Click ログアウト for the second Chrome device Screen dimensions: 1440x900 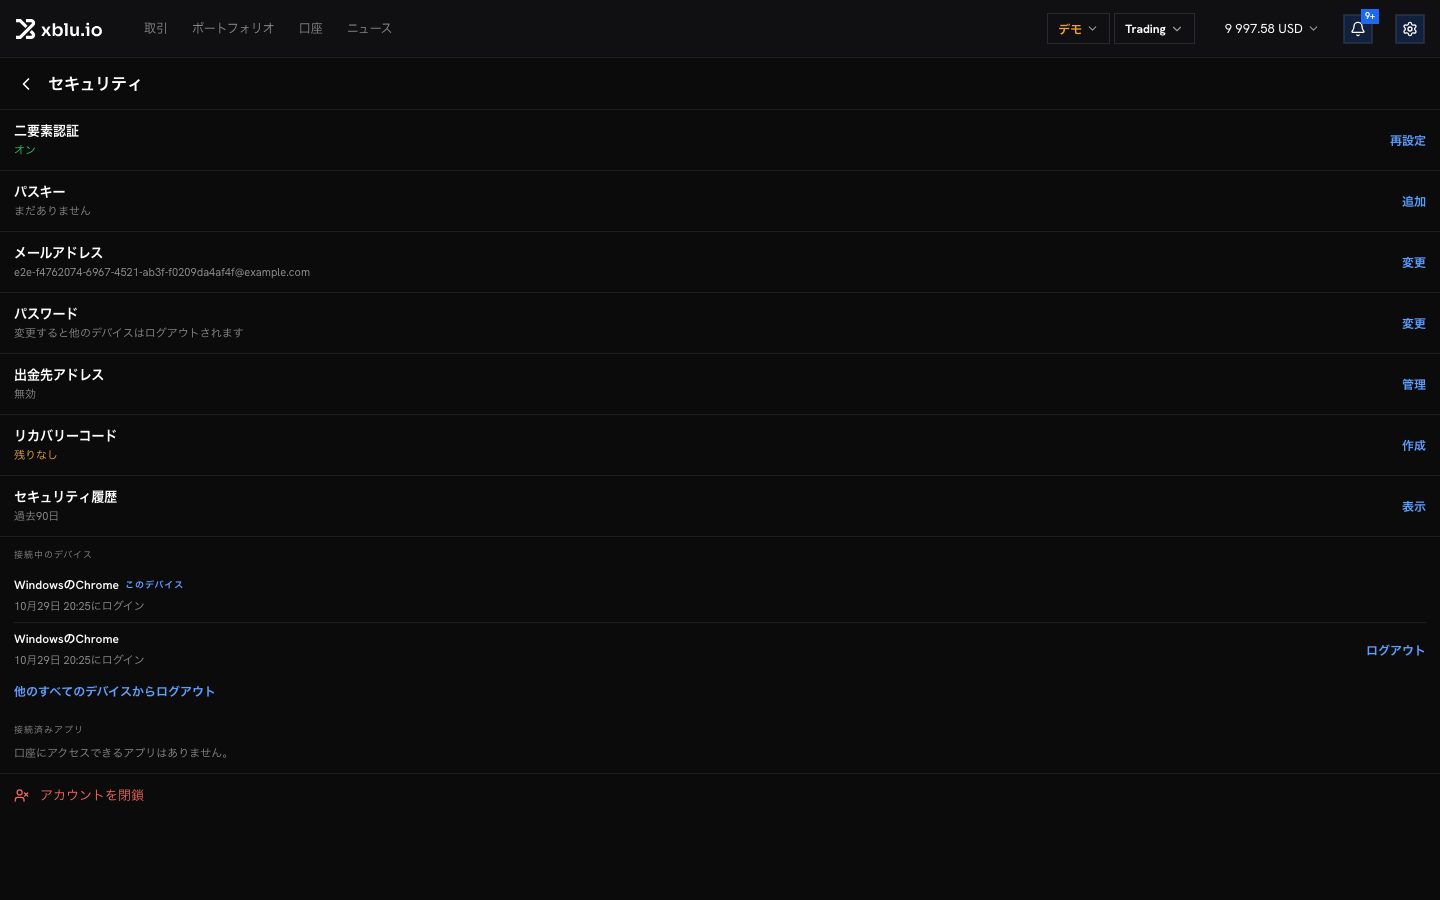(1395, 650)
